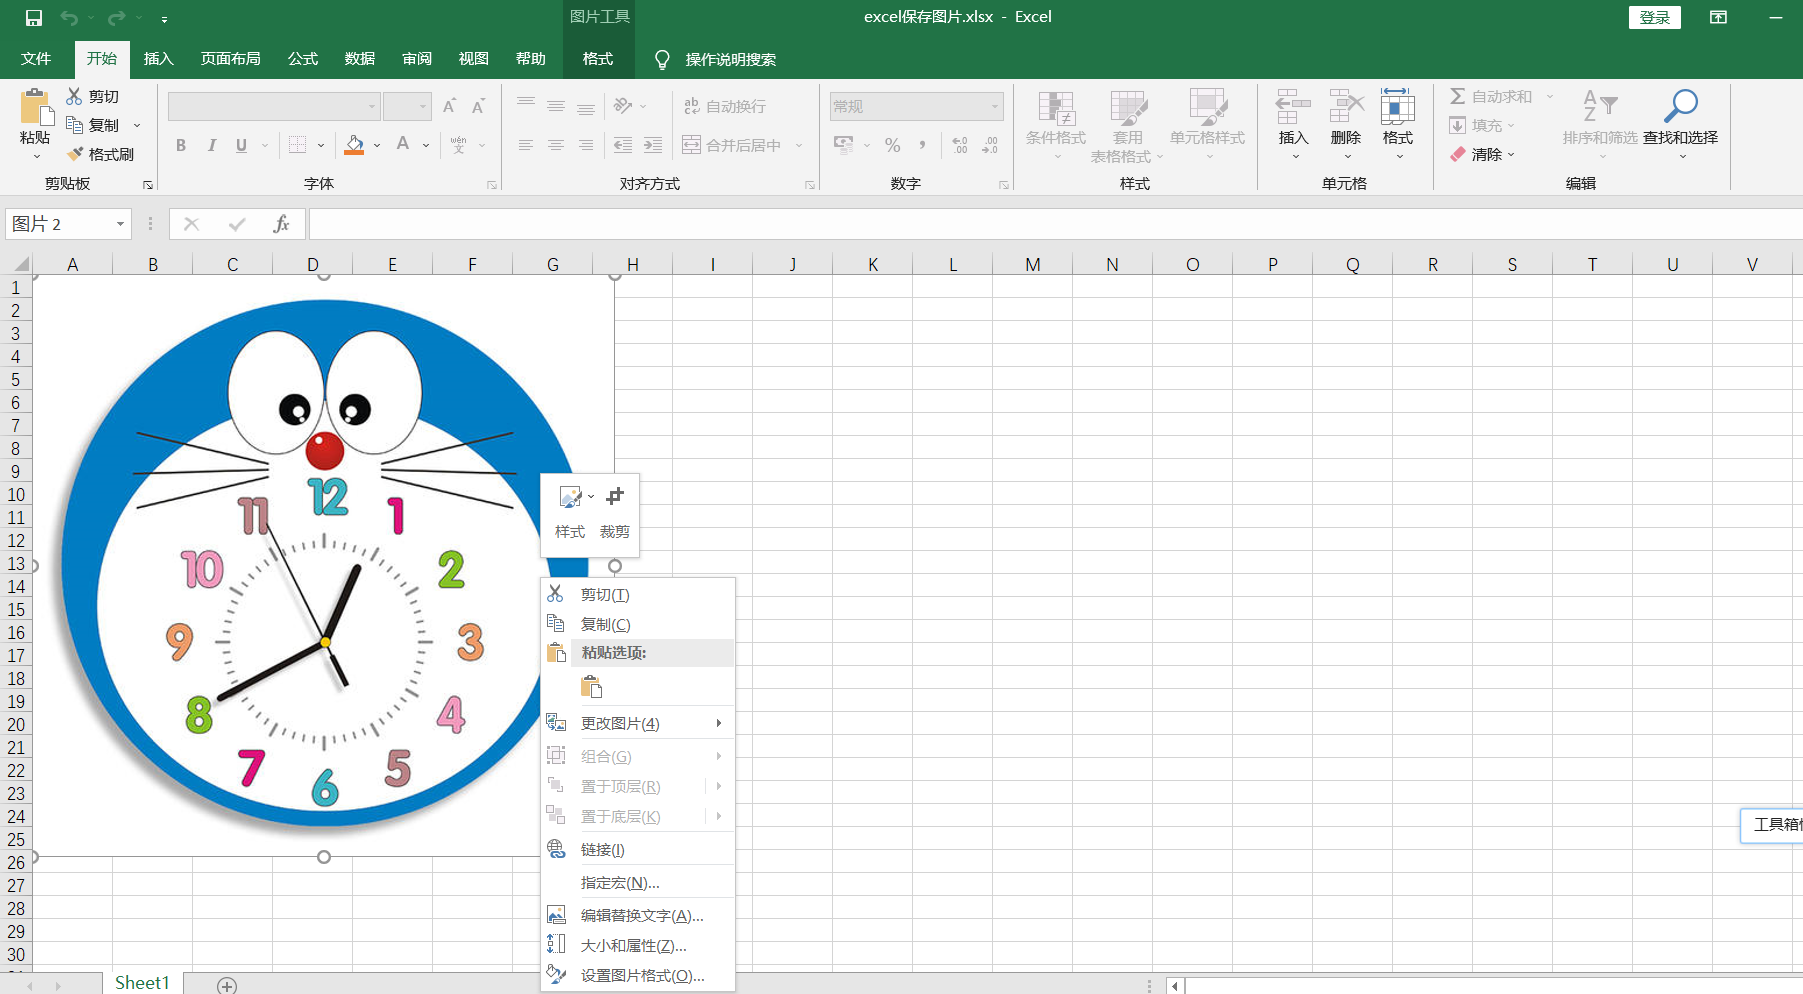Expand the Clipboard (剪贴板) dialog launcher

click(148, 185)
